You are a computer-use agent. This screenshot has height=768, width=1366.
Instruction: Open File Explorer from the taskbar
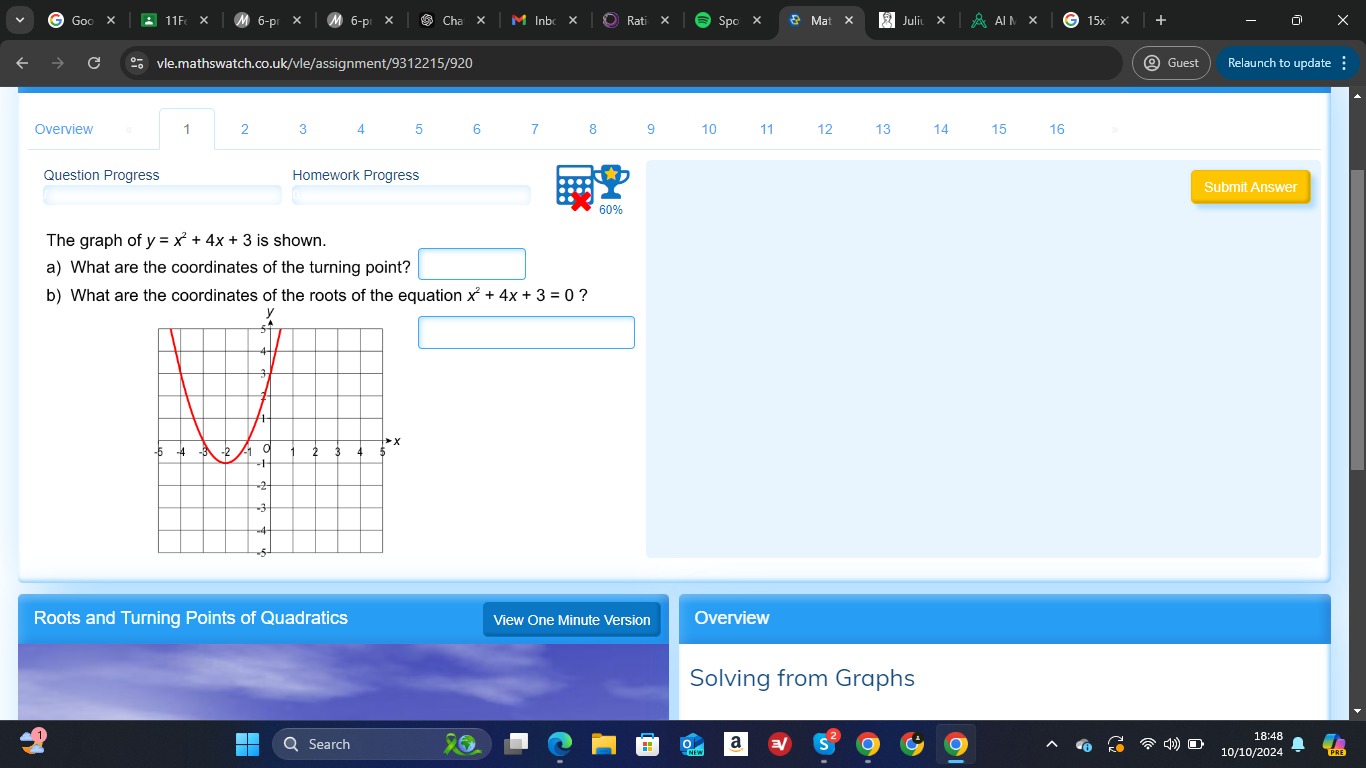(x=604, y=744)
